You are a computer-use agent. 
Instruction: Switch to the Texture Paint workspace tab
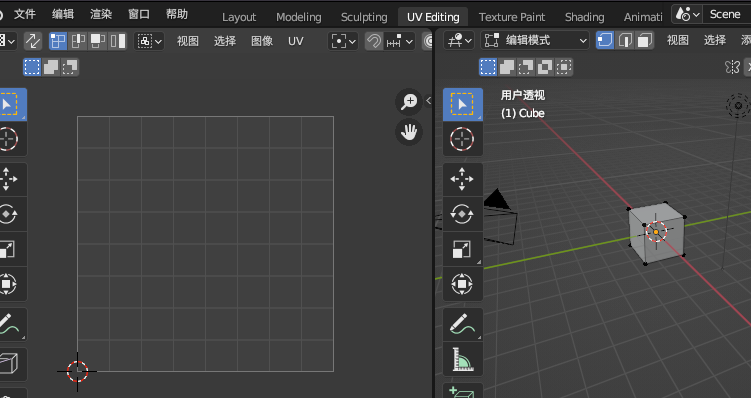(512, 17)
